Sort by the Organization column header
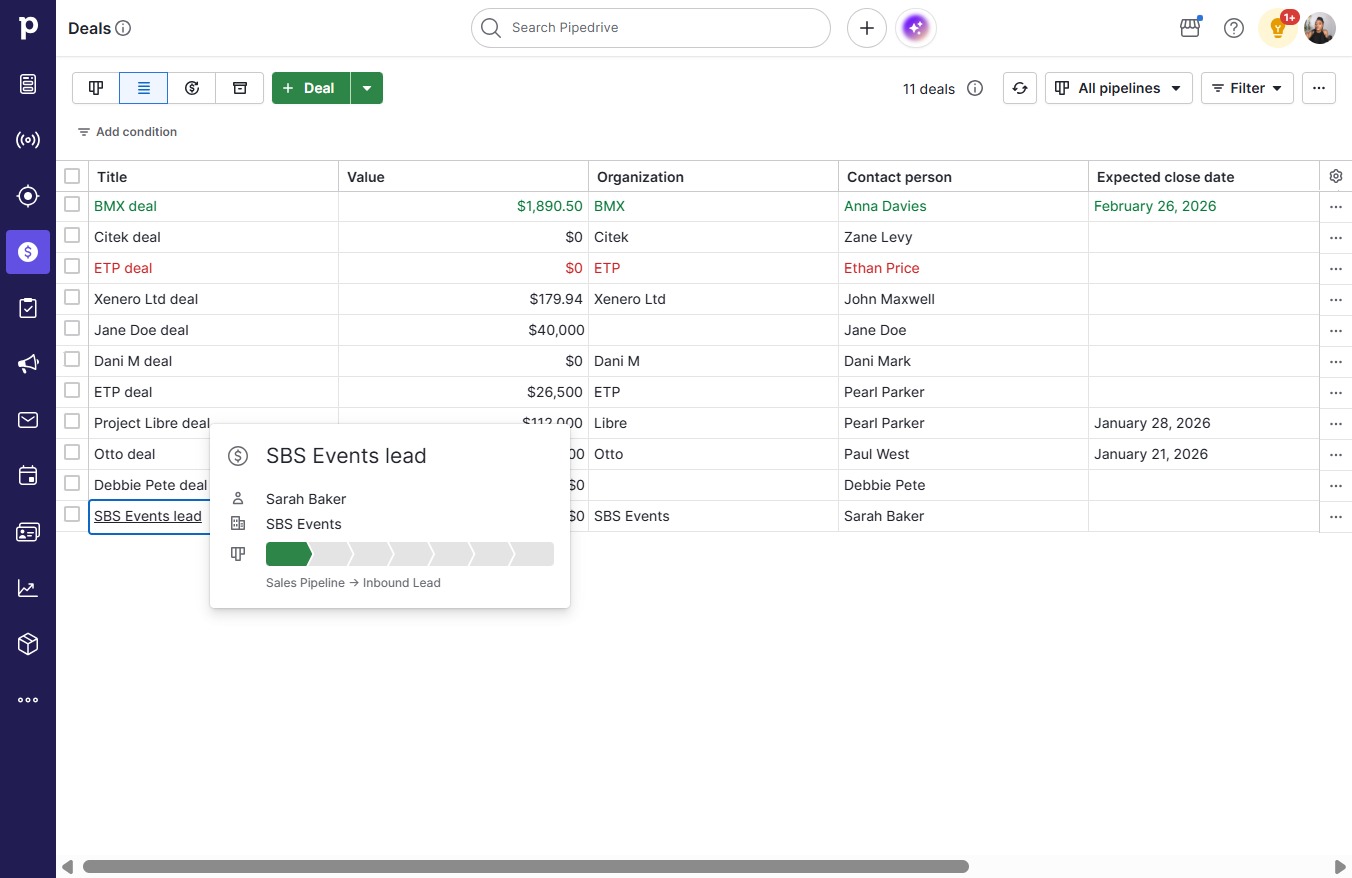Viewport: 1352px width, 878px height. click(713, 177)
